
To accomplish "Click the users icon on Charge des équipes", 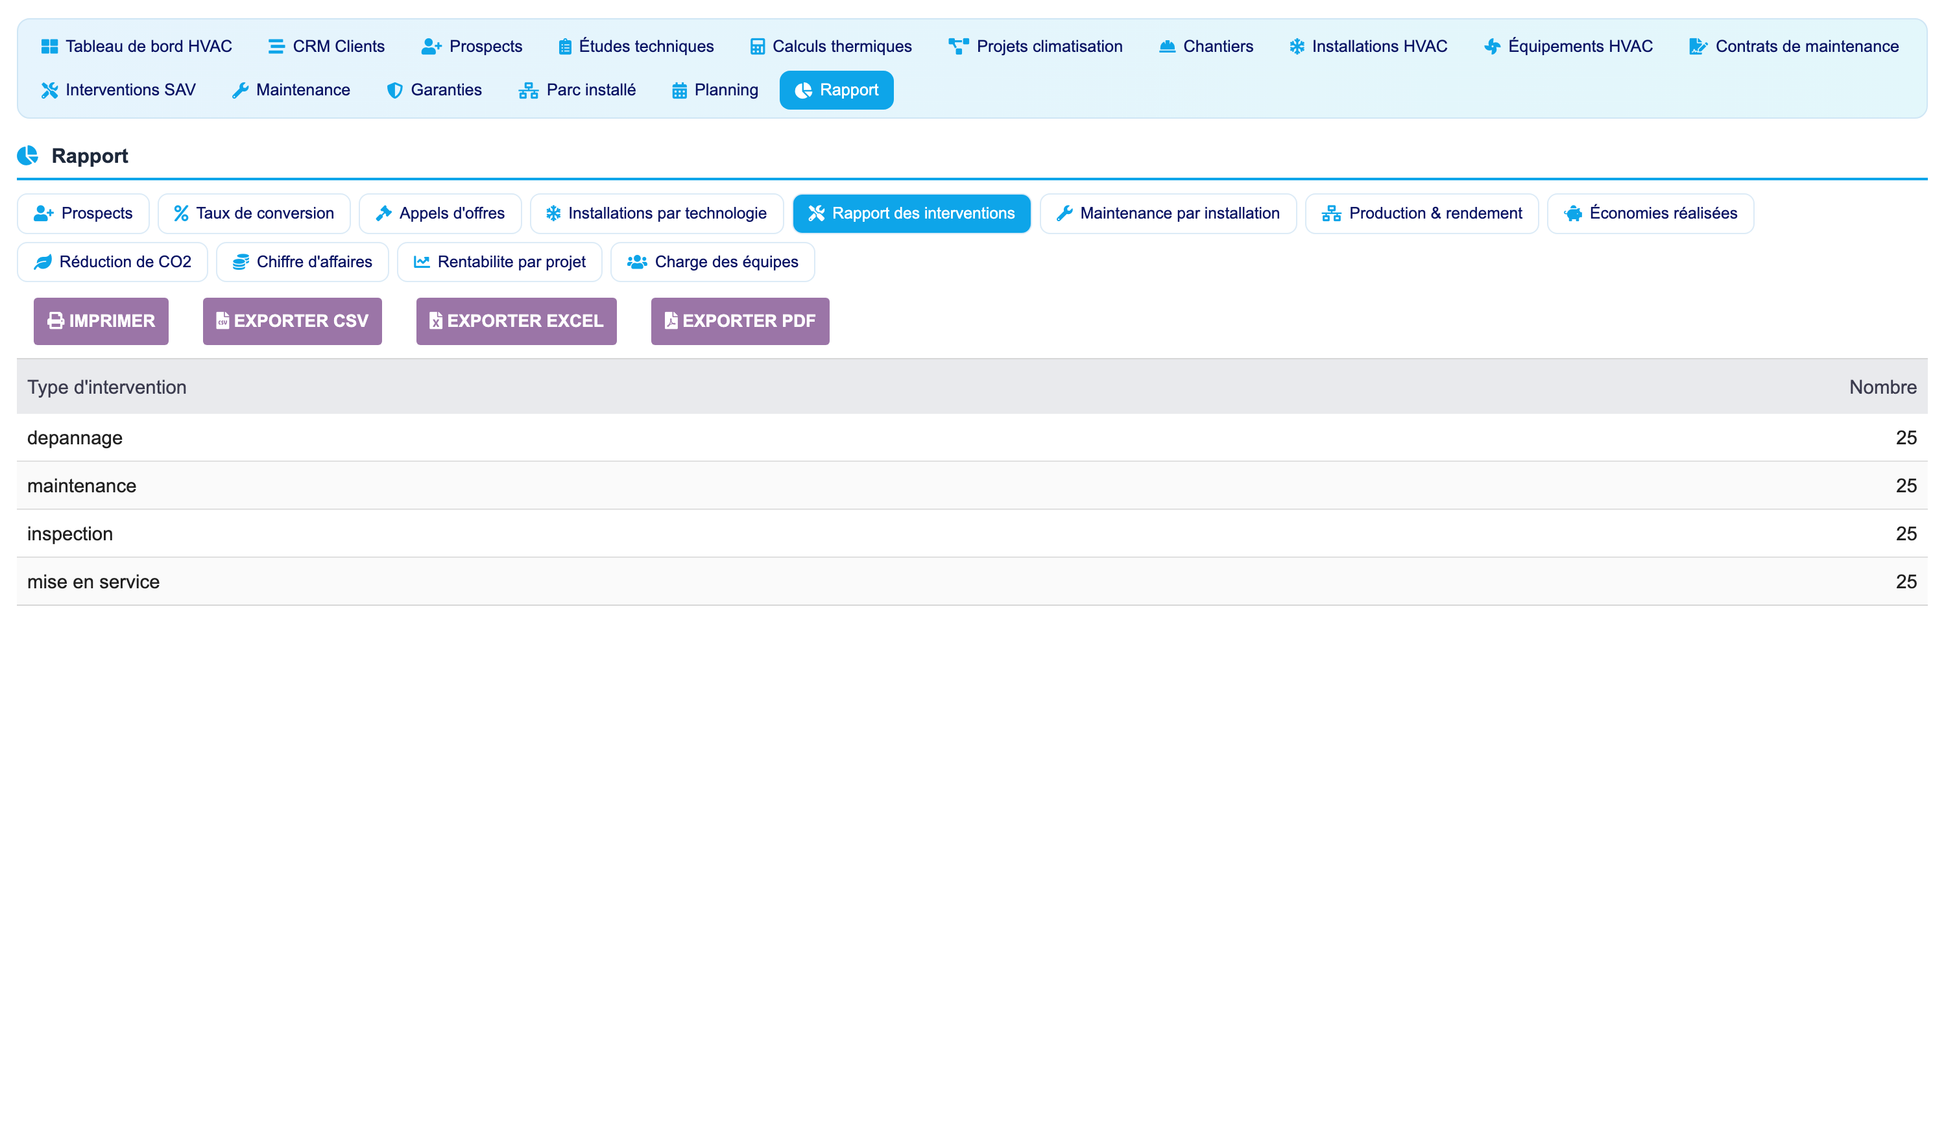I will (x=637, y=263).
